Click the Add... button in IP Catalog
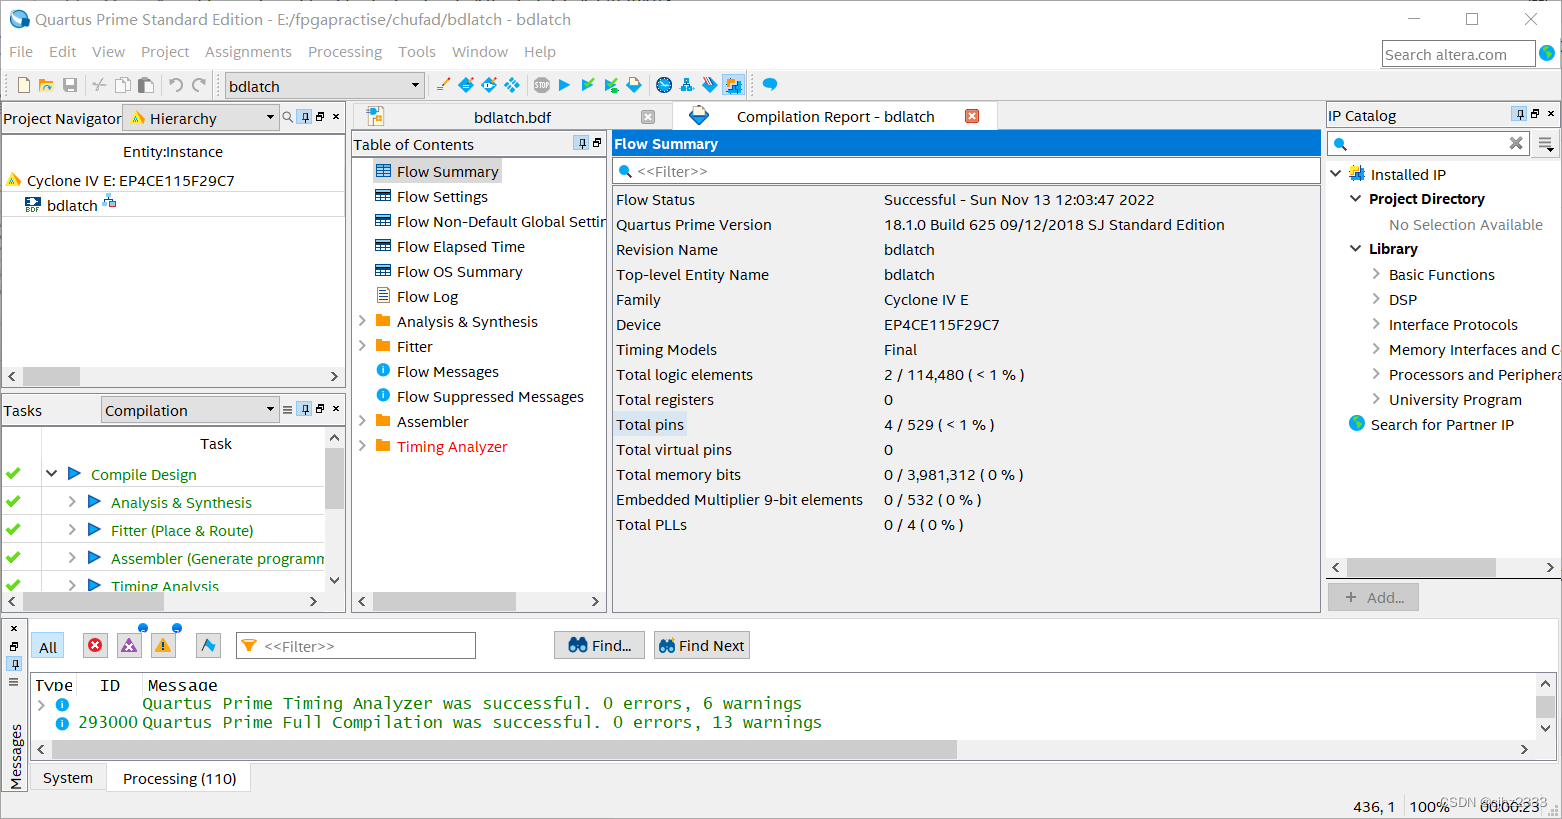1562x819 pixels. pyautogui.click(x=1373, y=597)
